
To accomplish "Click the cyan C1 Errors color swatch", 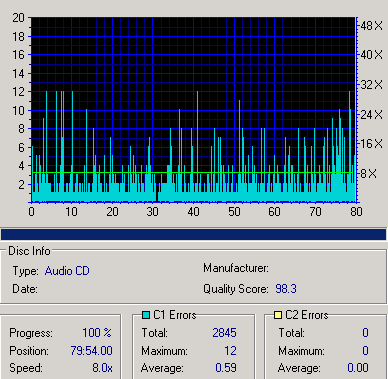I will click(146, 315).
